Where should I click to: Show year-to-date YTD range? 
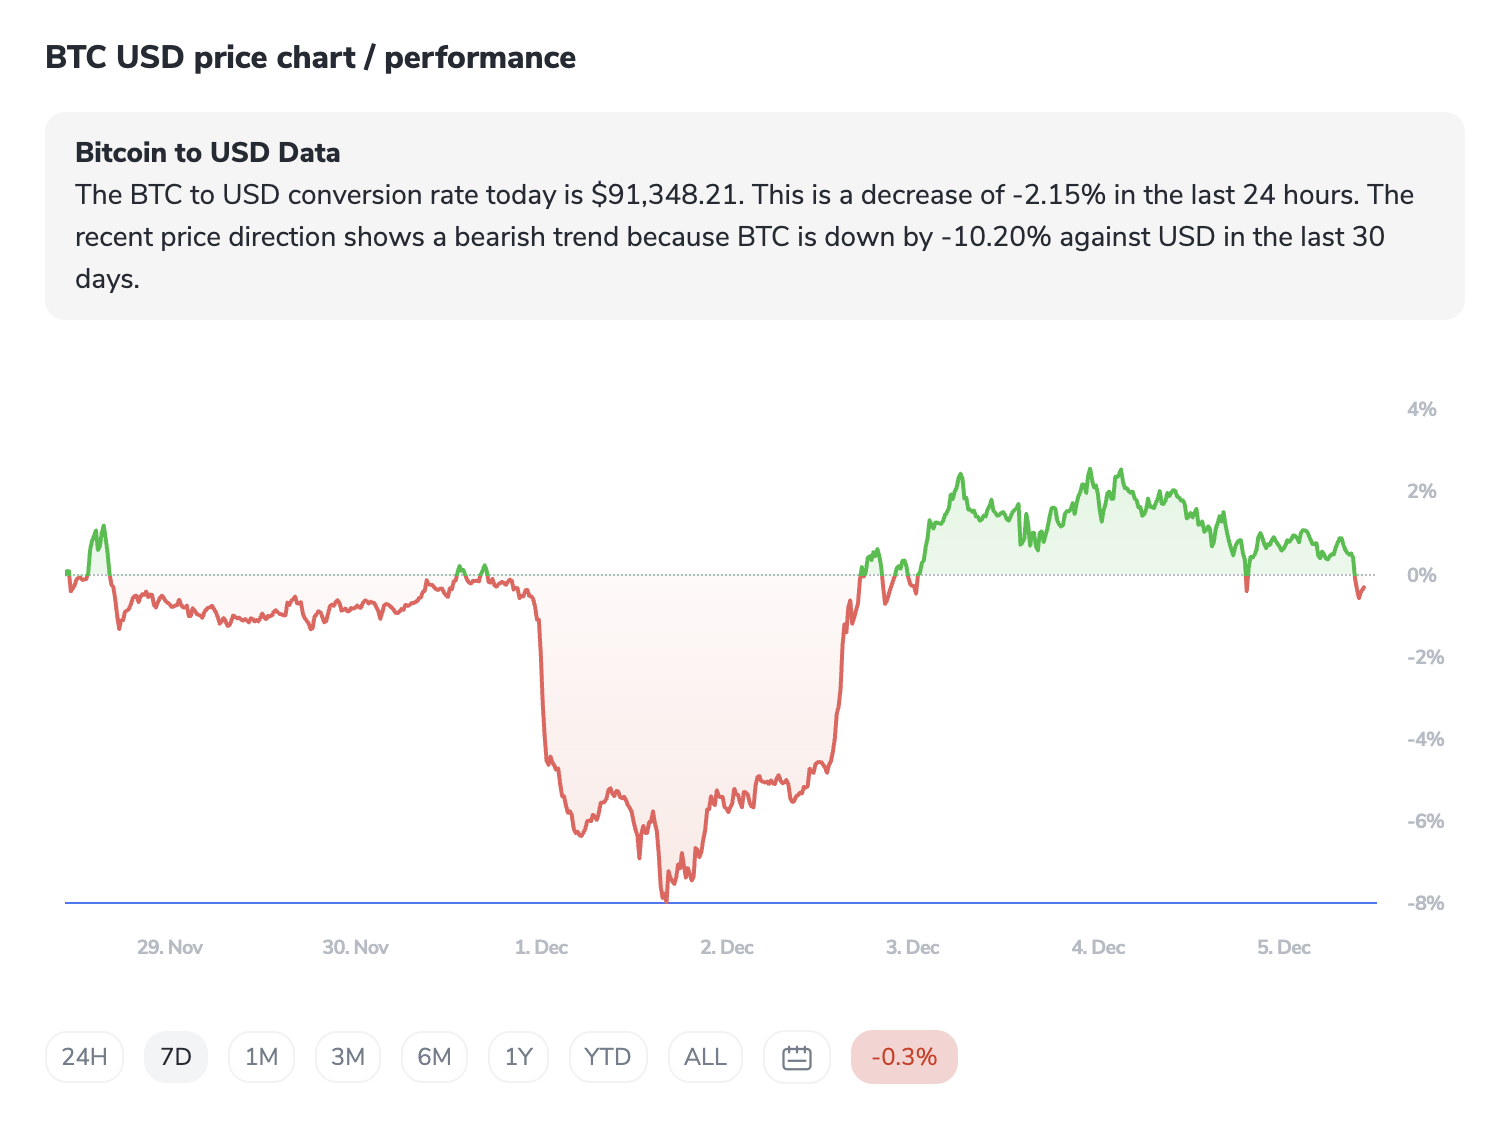(x=607, y=1057)
